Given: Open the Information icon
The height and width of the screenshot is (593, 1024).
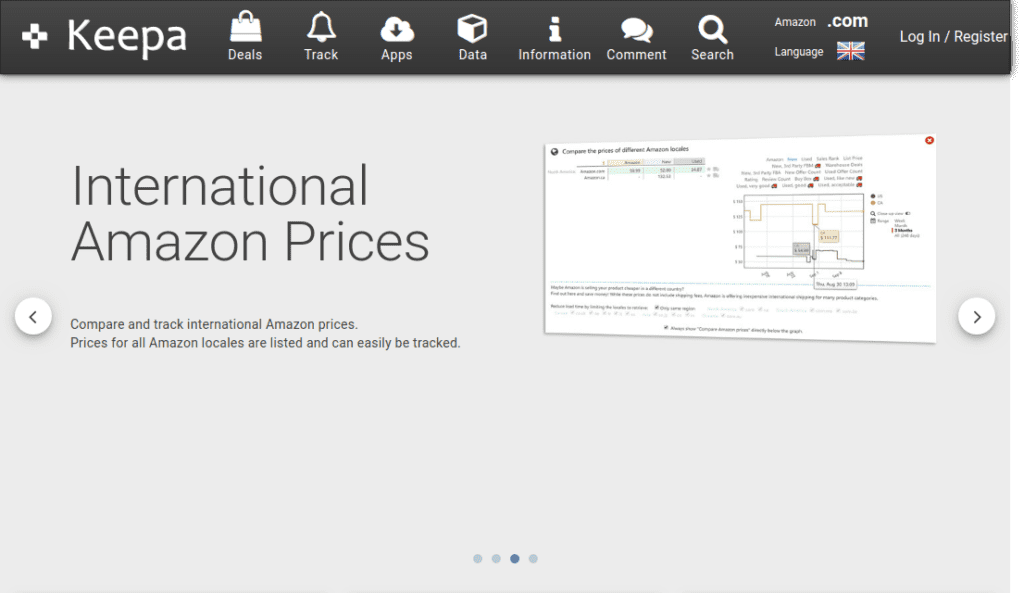Looking at the screenshot, I should coord(554,28).
